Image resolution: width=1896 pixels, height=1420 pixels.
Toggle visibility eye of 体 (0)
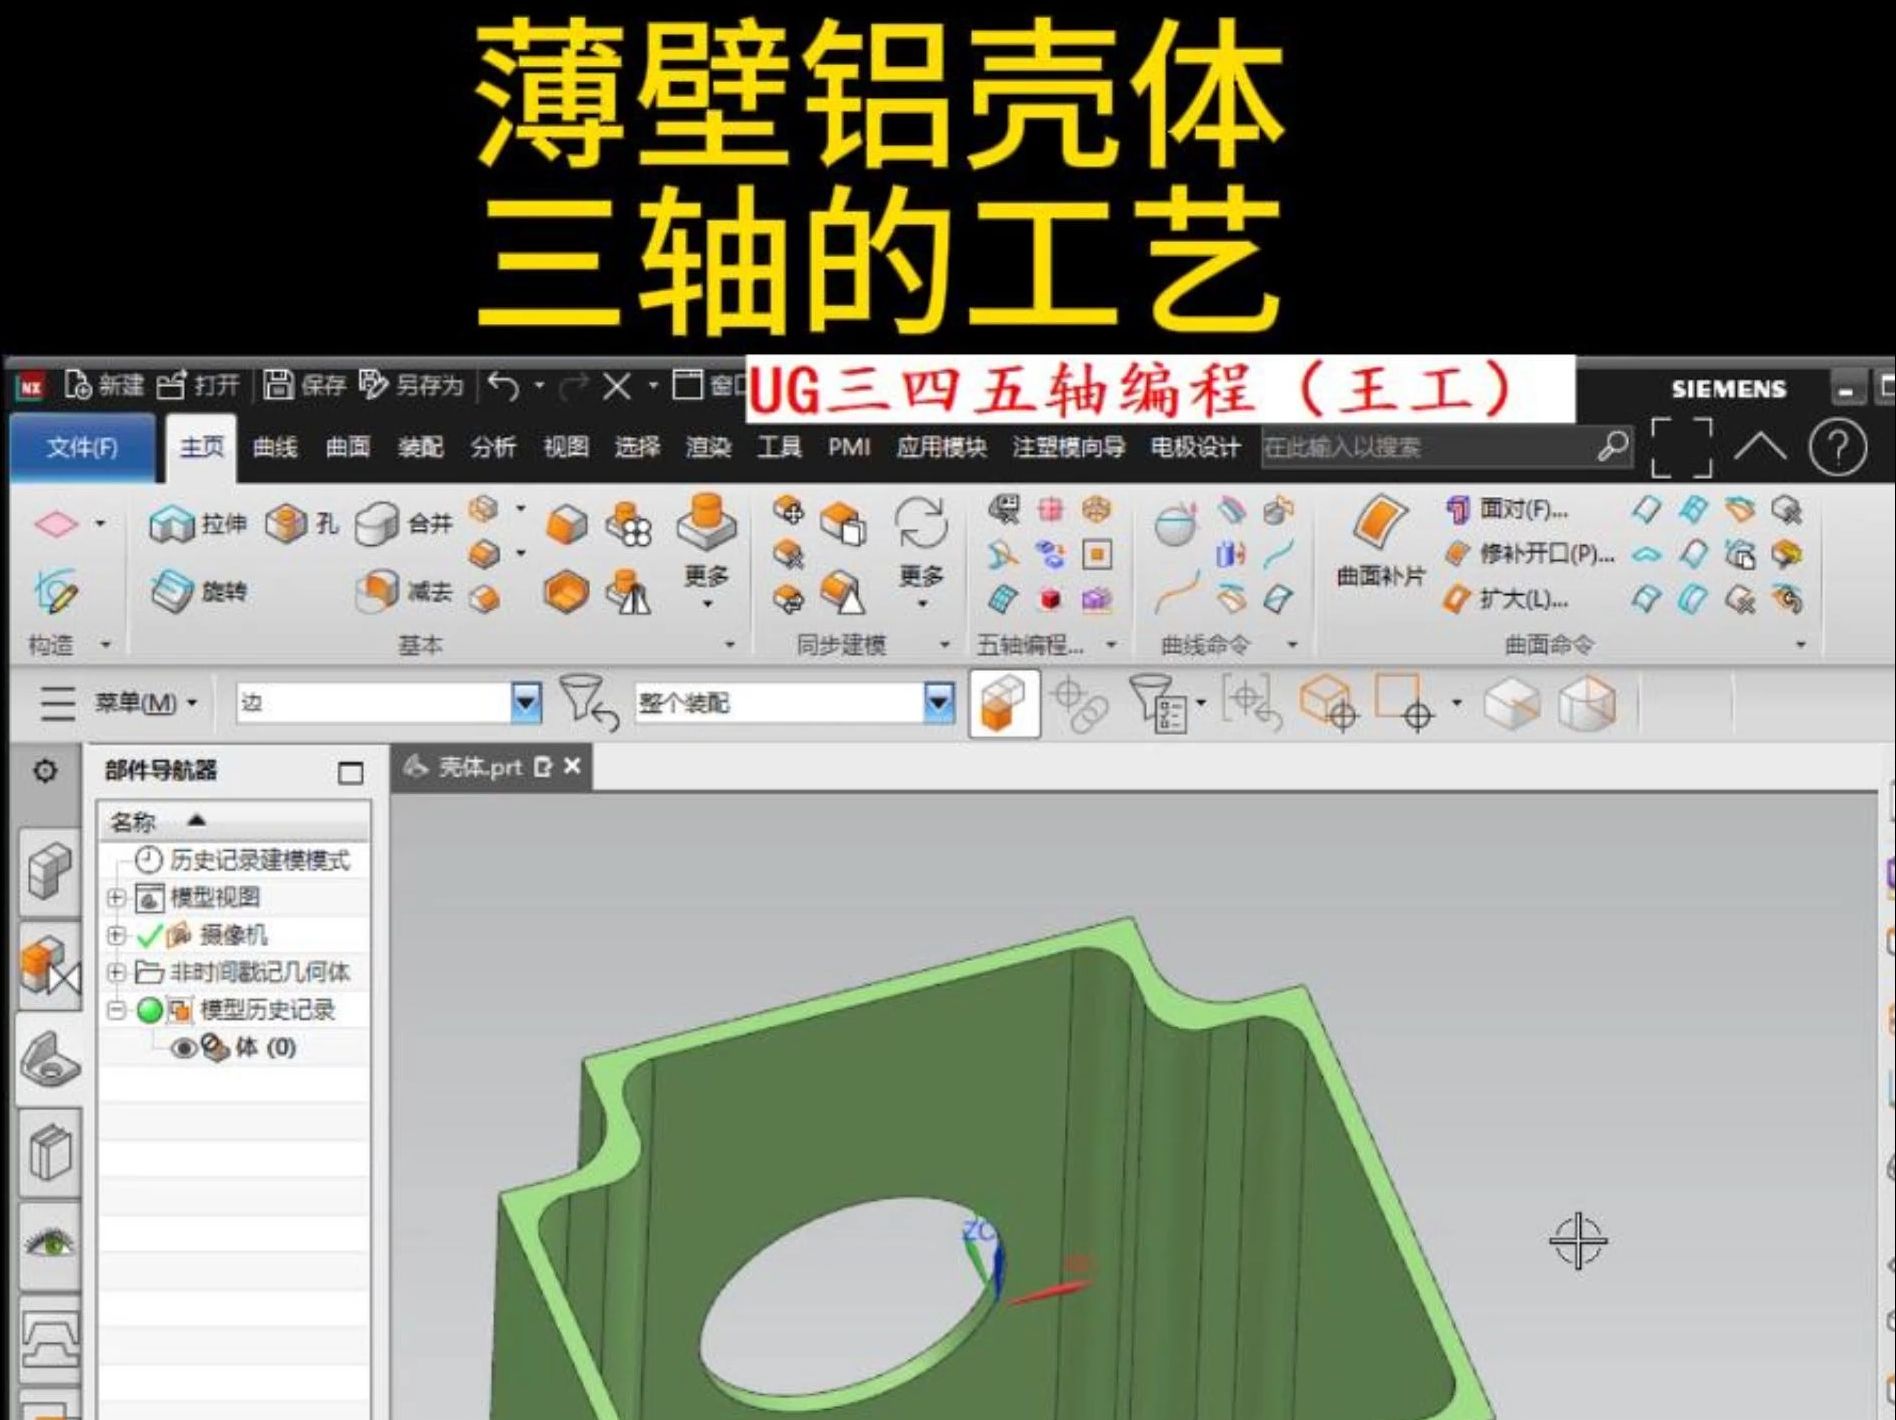pos(183,1048)
